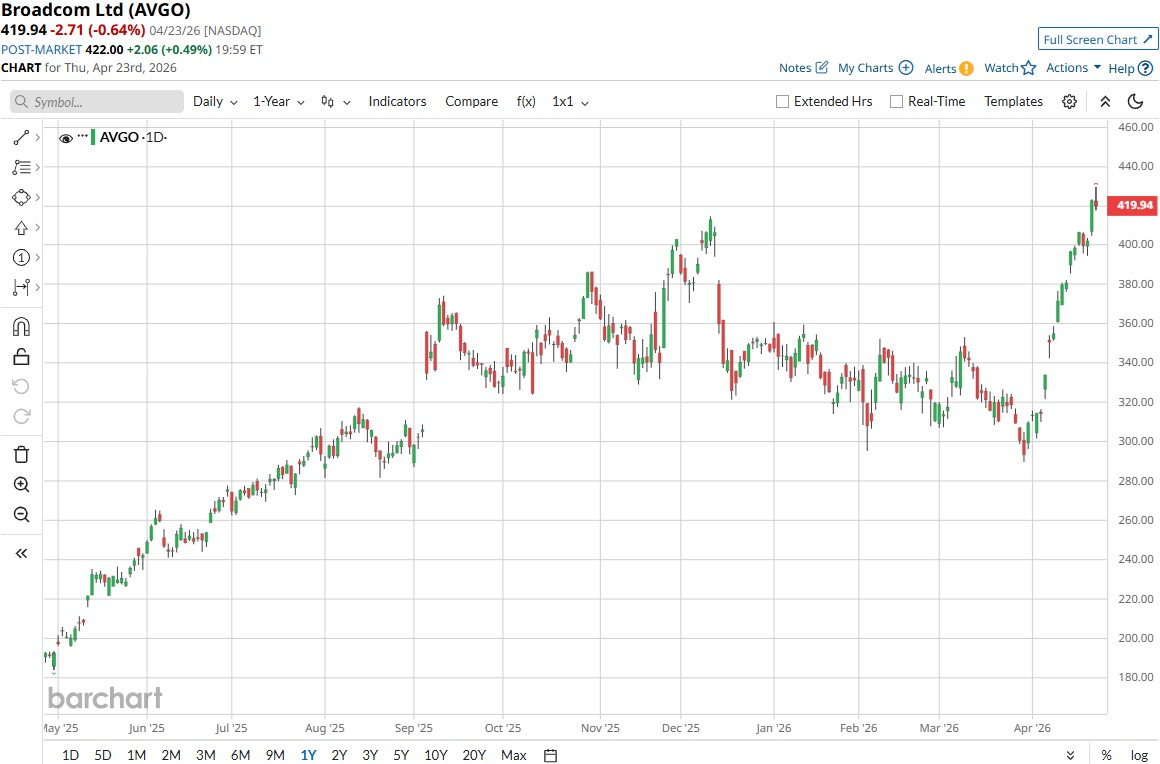The height and width of the screenshot is (764, 1160).
Task: Pick the numbered annotation tool
Action: pyautogui.click(x=21, y=257)
